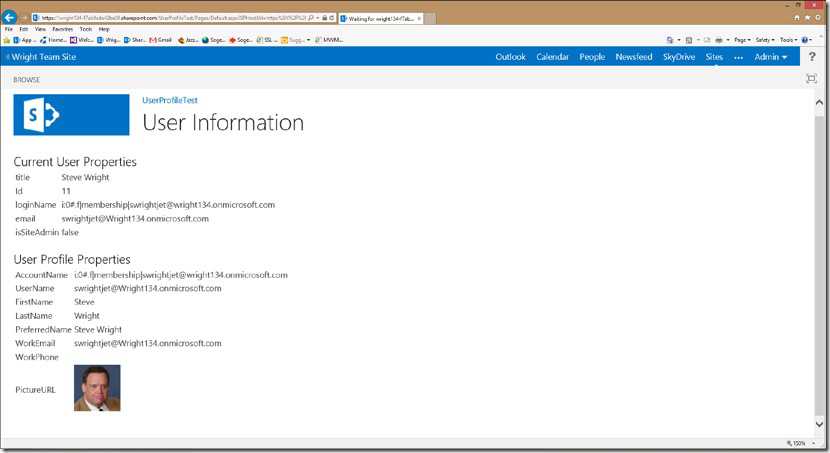The width and height of the screenshot is (830, 453).
Task: Open the Favorites menu
Action: pos(62,29)
